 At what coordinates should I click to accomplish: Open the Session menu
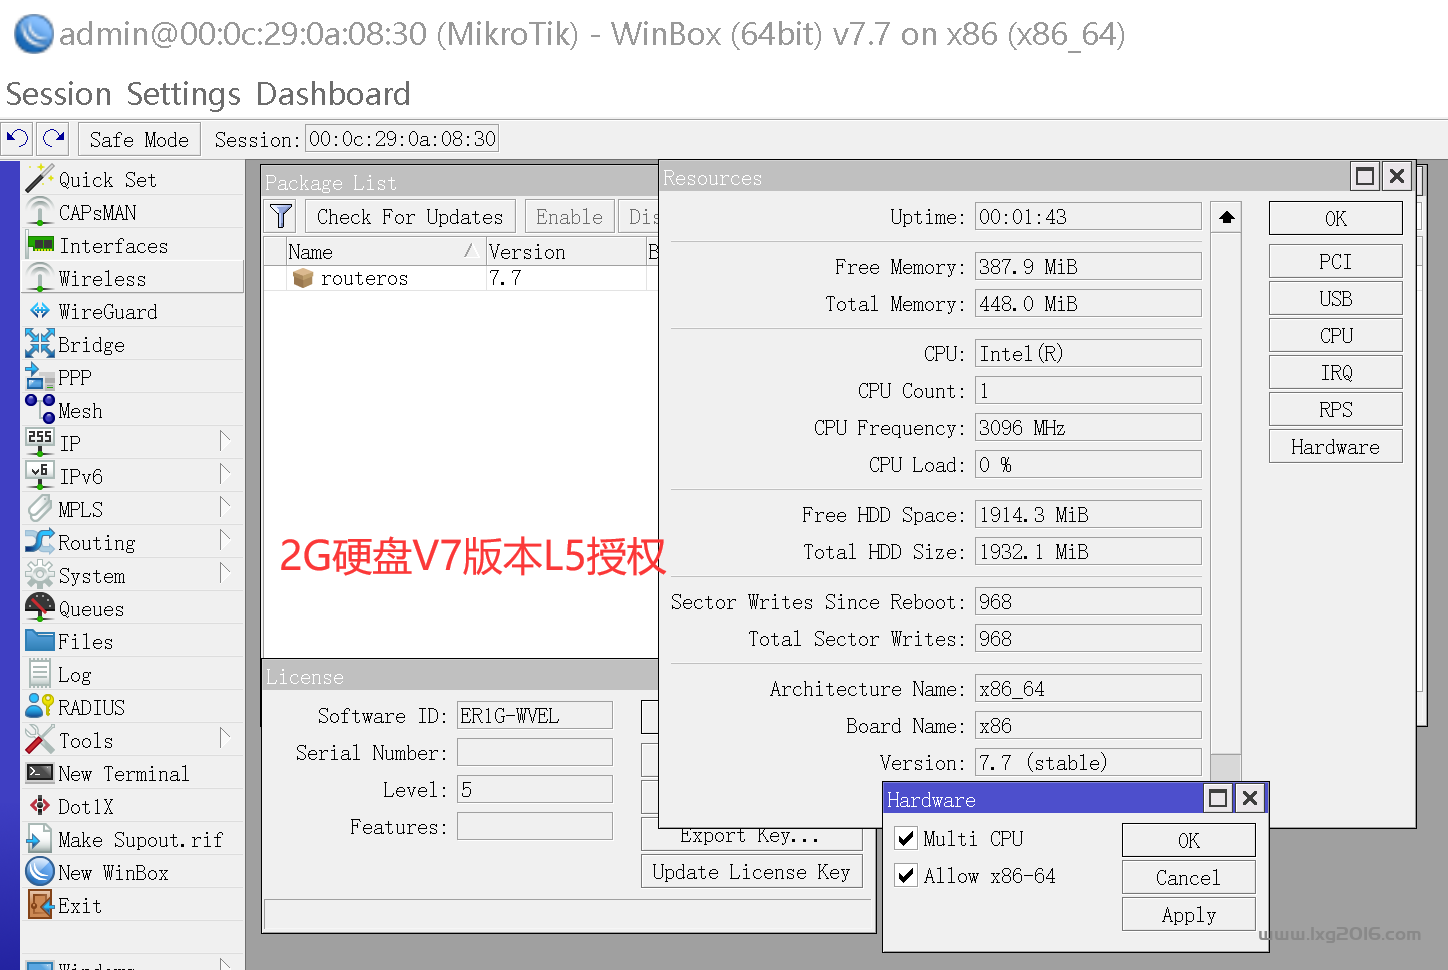click(x=59, y=94)
